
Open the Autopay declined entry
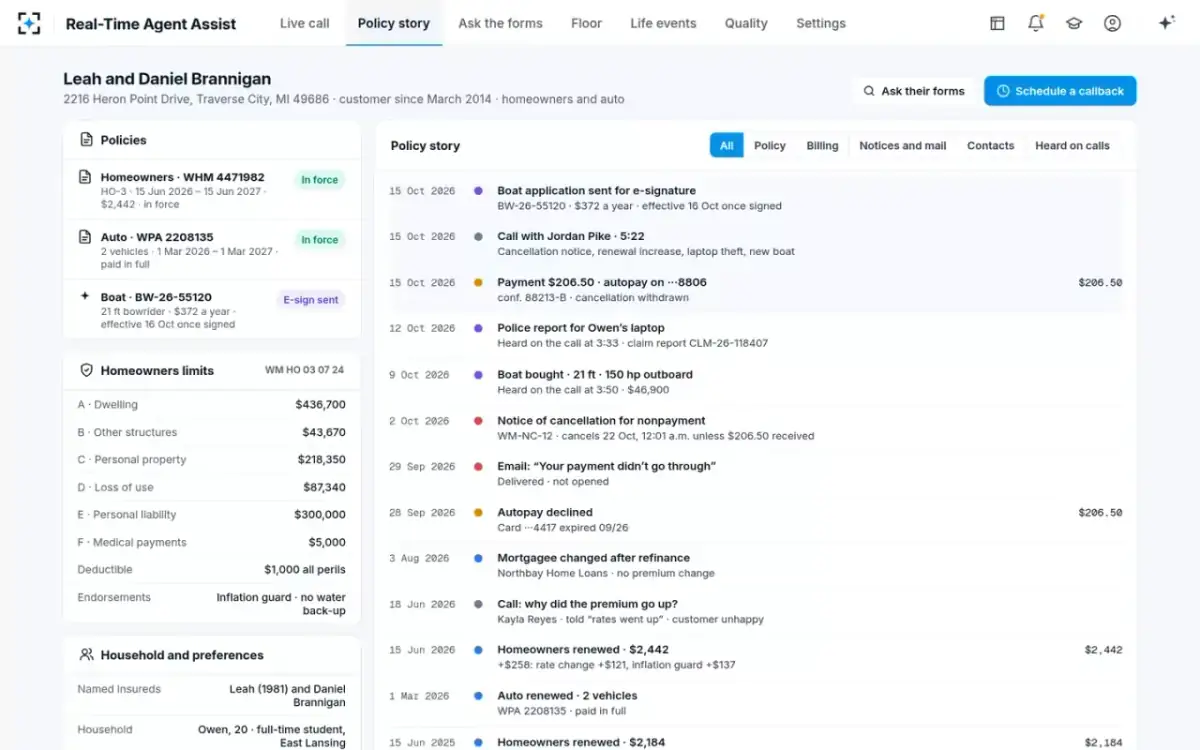[x=755, y=520]
